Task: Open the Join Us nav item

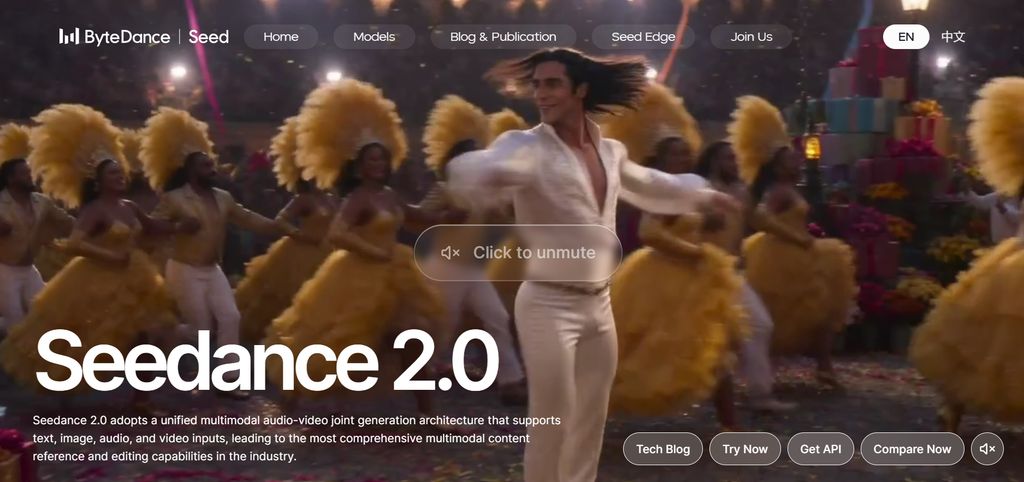Action: pyautogui.click(x=751, y=37)
